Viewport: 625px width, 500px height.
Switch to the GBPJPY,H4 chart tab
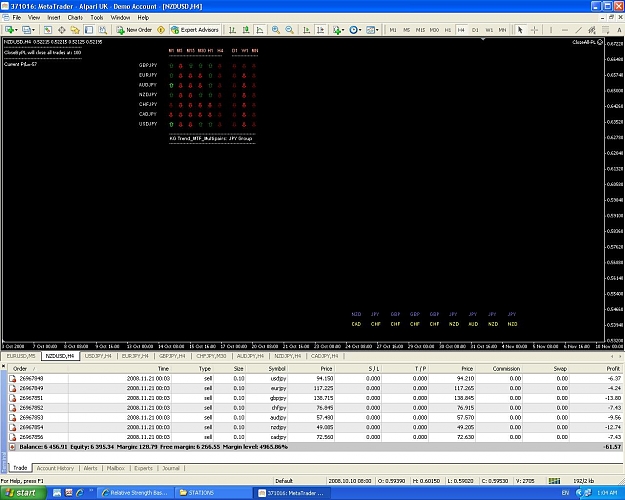point(172,356)
